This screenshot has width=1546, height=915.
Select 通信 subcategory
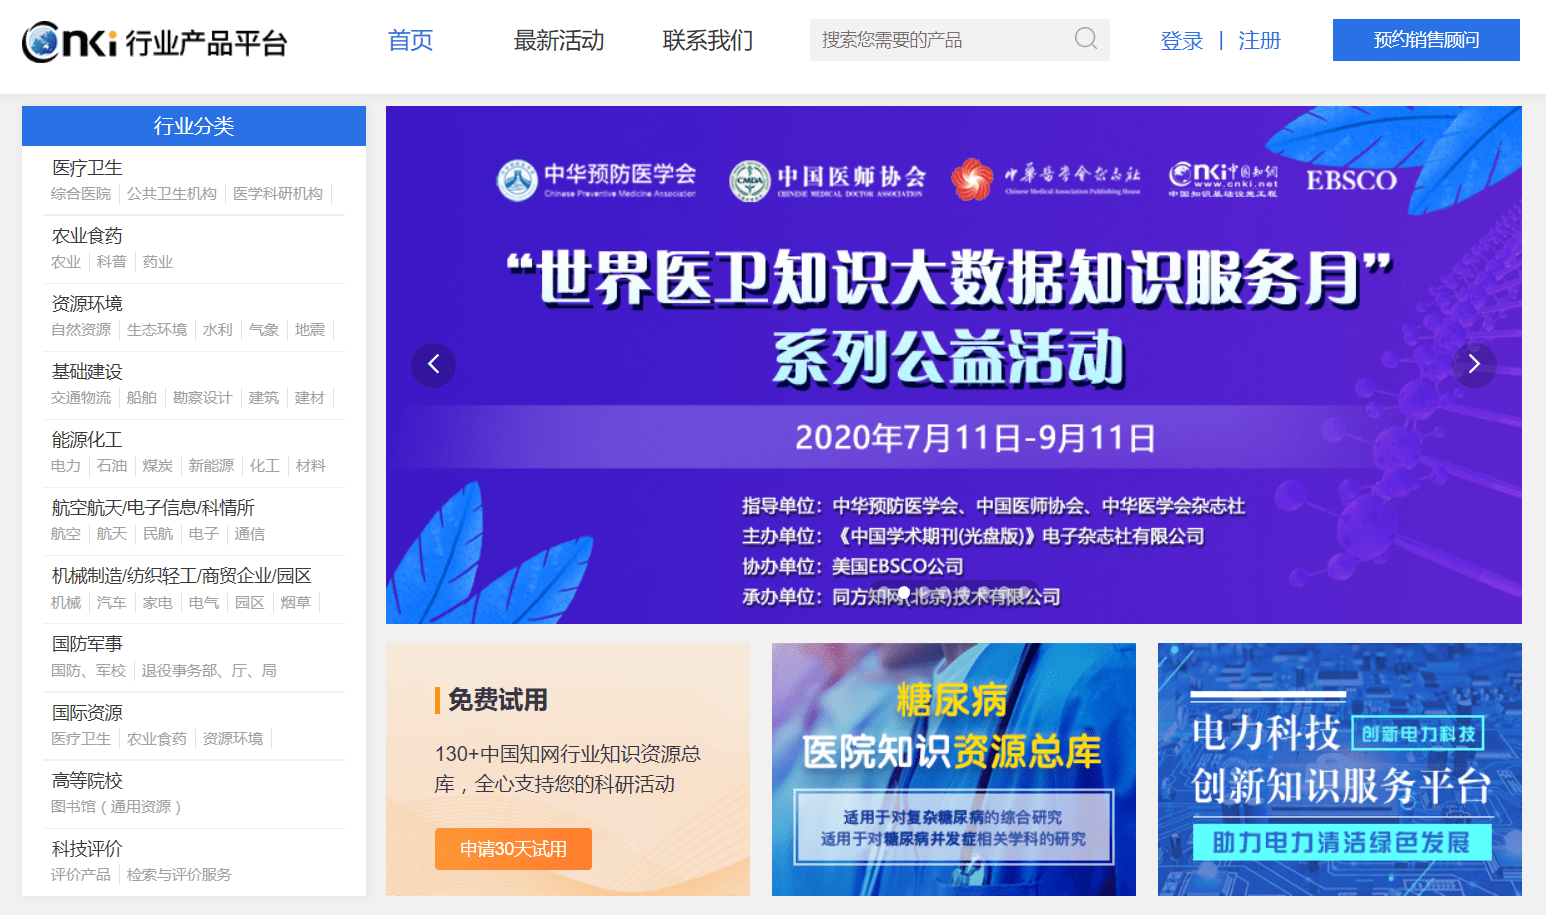[250, 534]
